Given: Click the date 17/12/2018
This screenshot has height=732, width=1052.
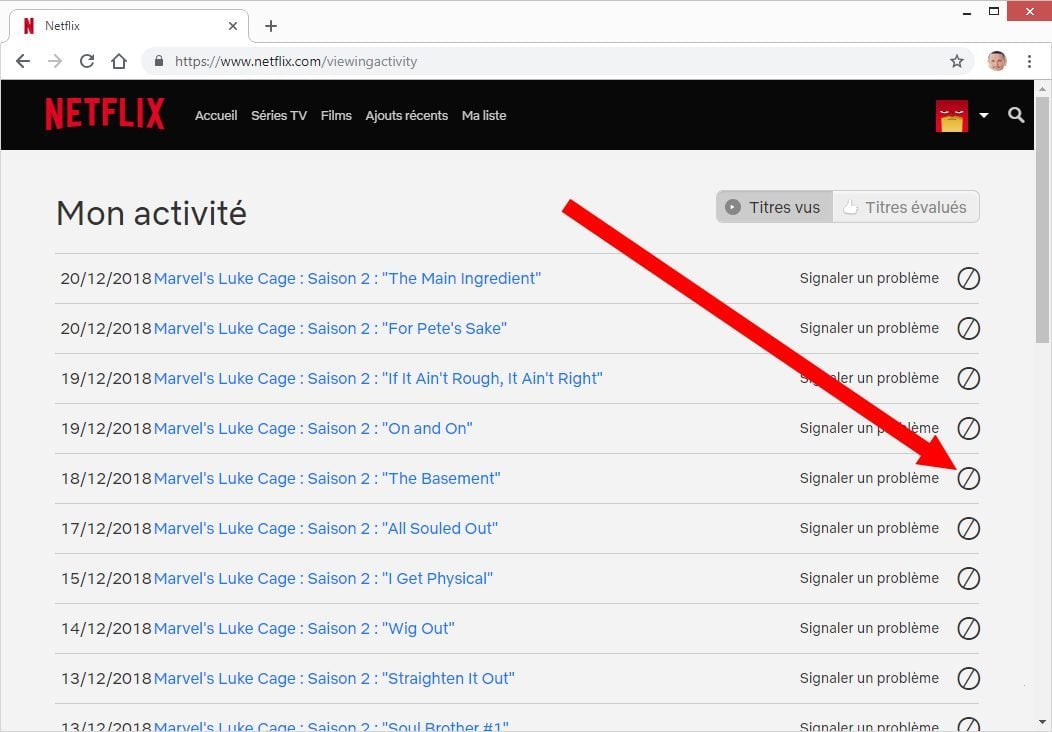Looking at the screenshot, I should click(x=106, y=528).
